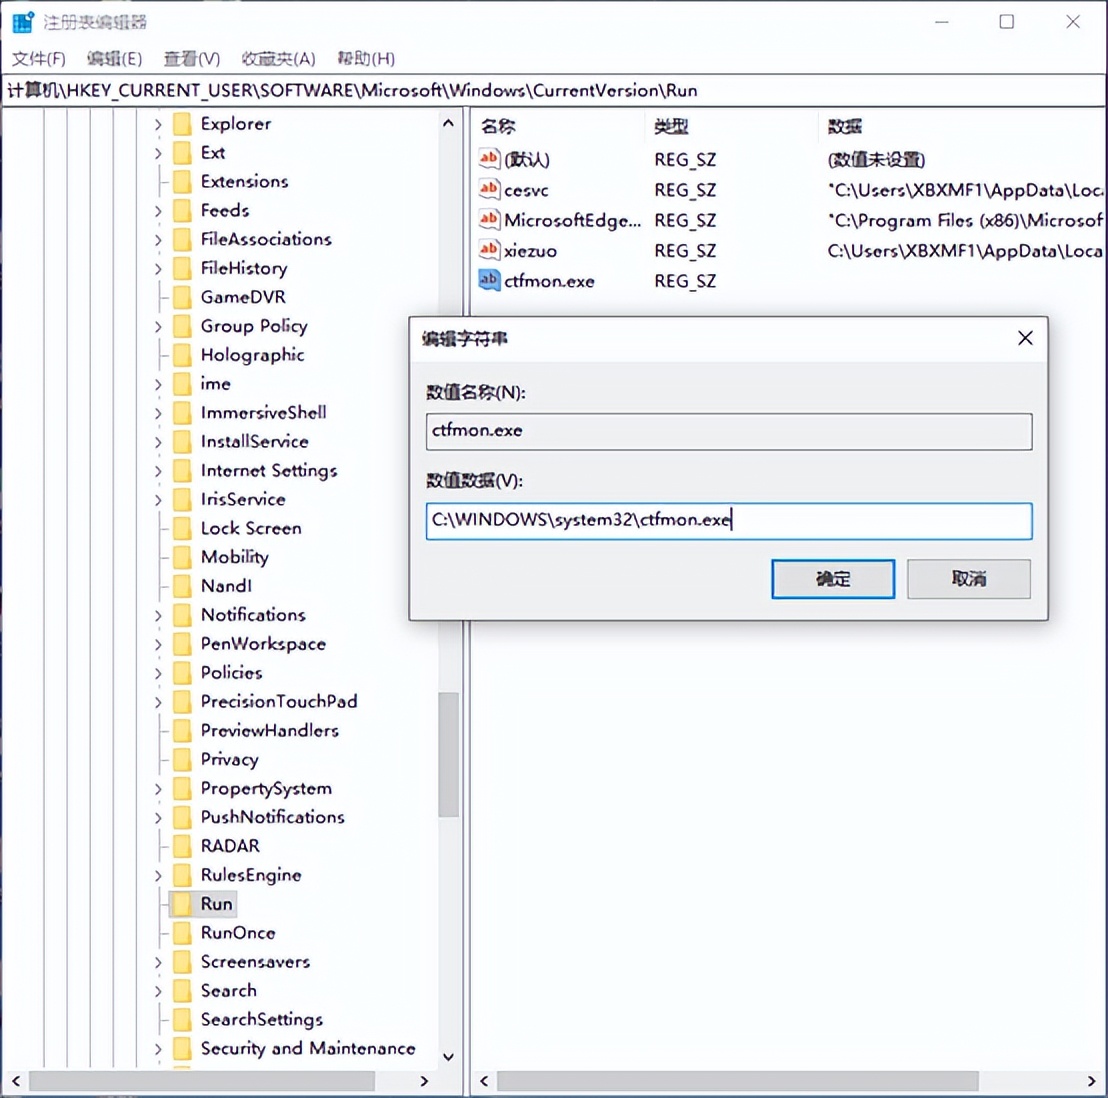Expand the Explorer tree node
This screenshot has height=1098, width=1108.
click(158, 123)
